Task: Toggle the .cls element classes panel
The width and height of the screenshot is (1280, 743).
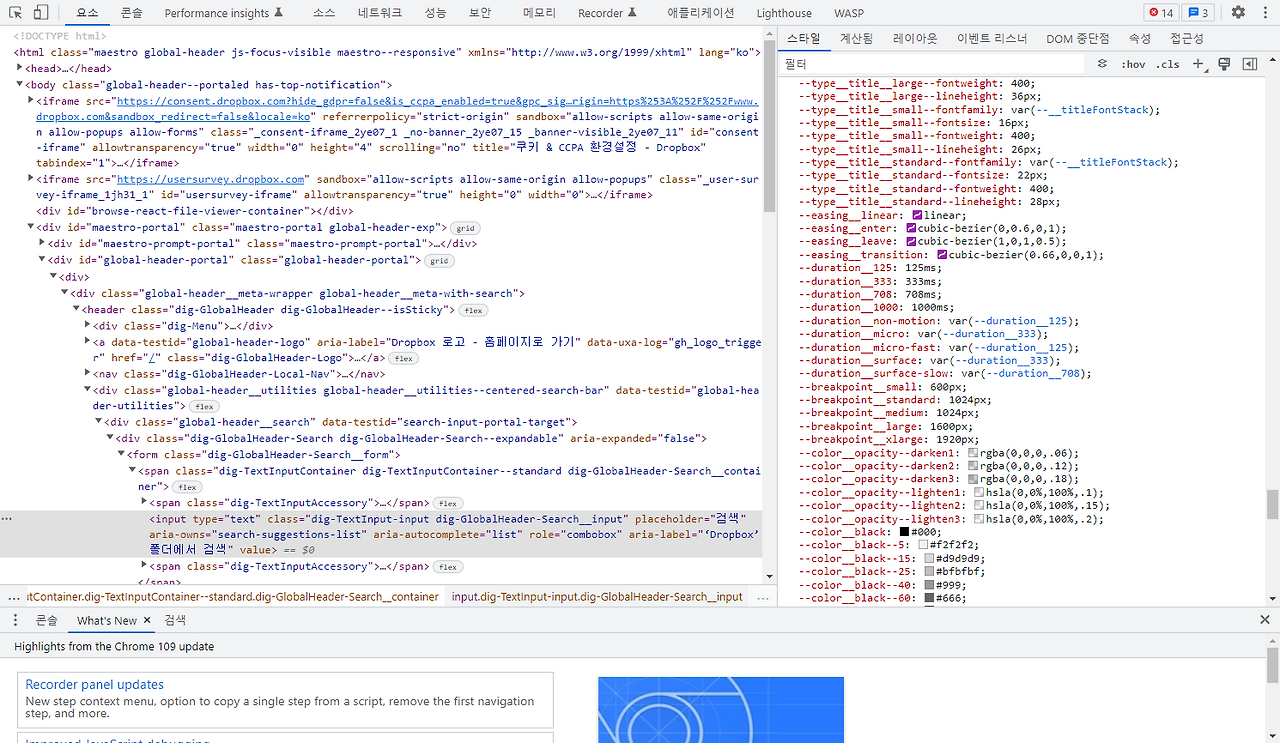Action: [1167, 64]
